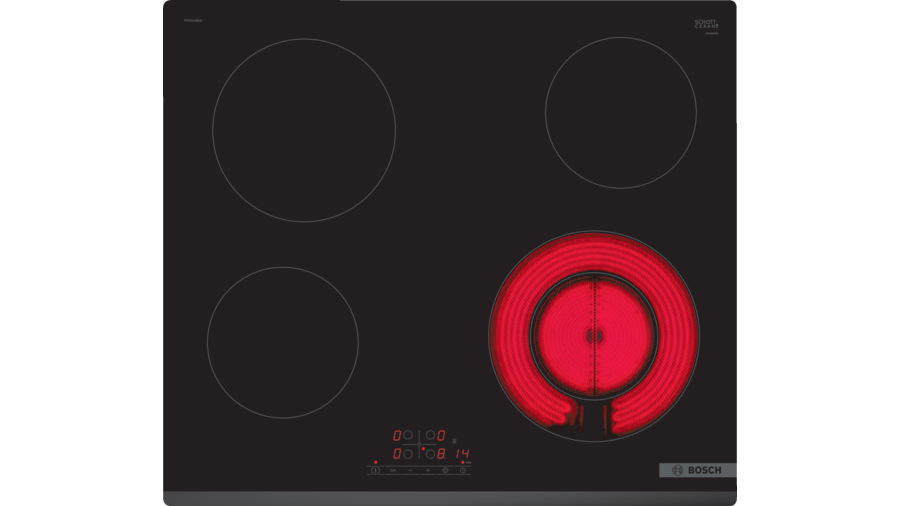Tap the dual-zone extension icon
Screen dimensions: 900x506
tap(445, 470)
